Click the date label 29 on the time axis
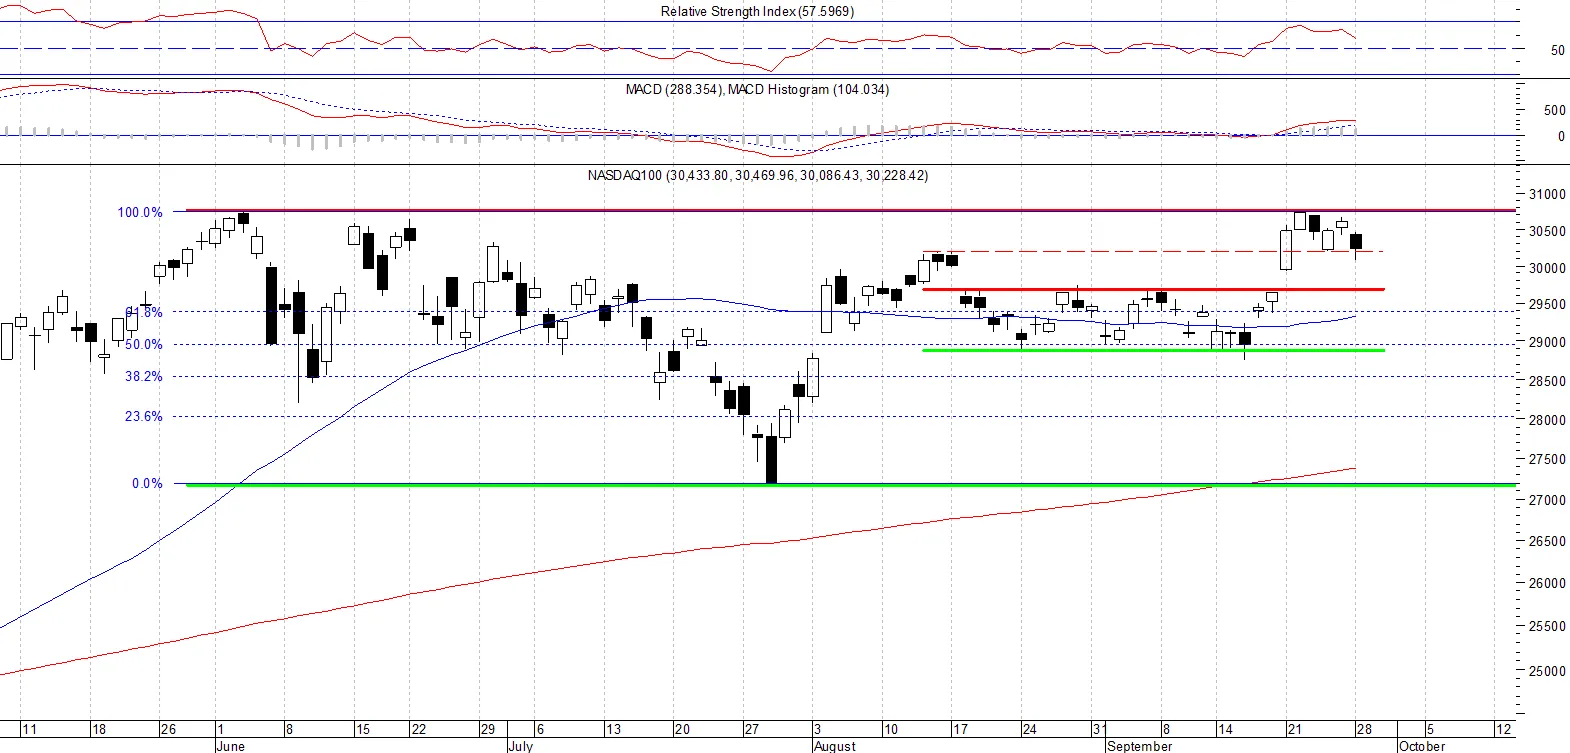 pyautogui.click(x=488, y=729)
